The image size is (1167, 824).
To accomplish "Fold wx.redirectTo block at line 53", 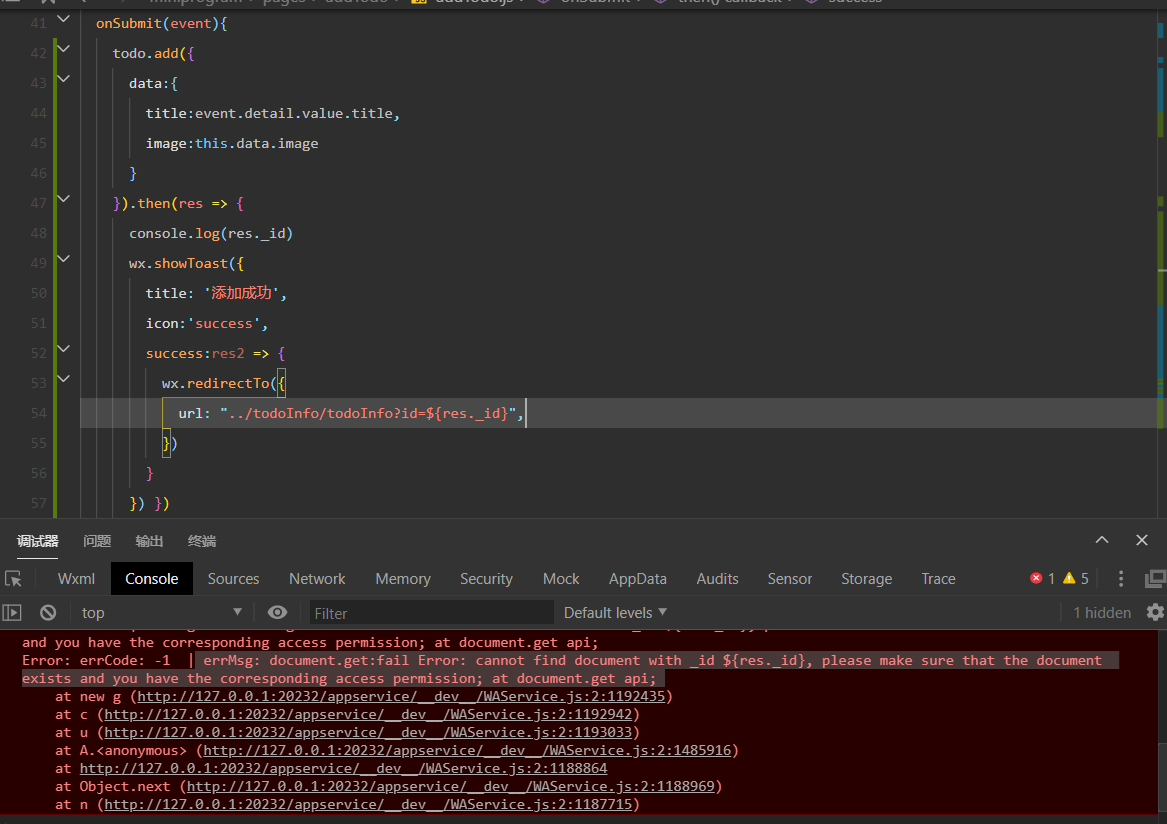I will coord(64,378).
